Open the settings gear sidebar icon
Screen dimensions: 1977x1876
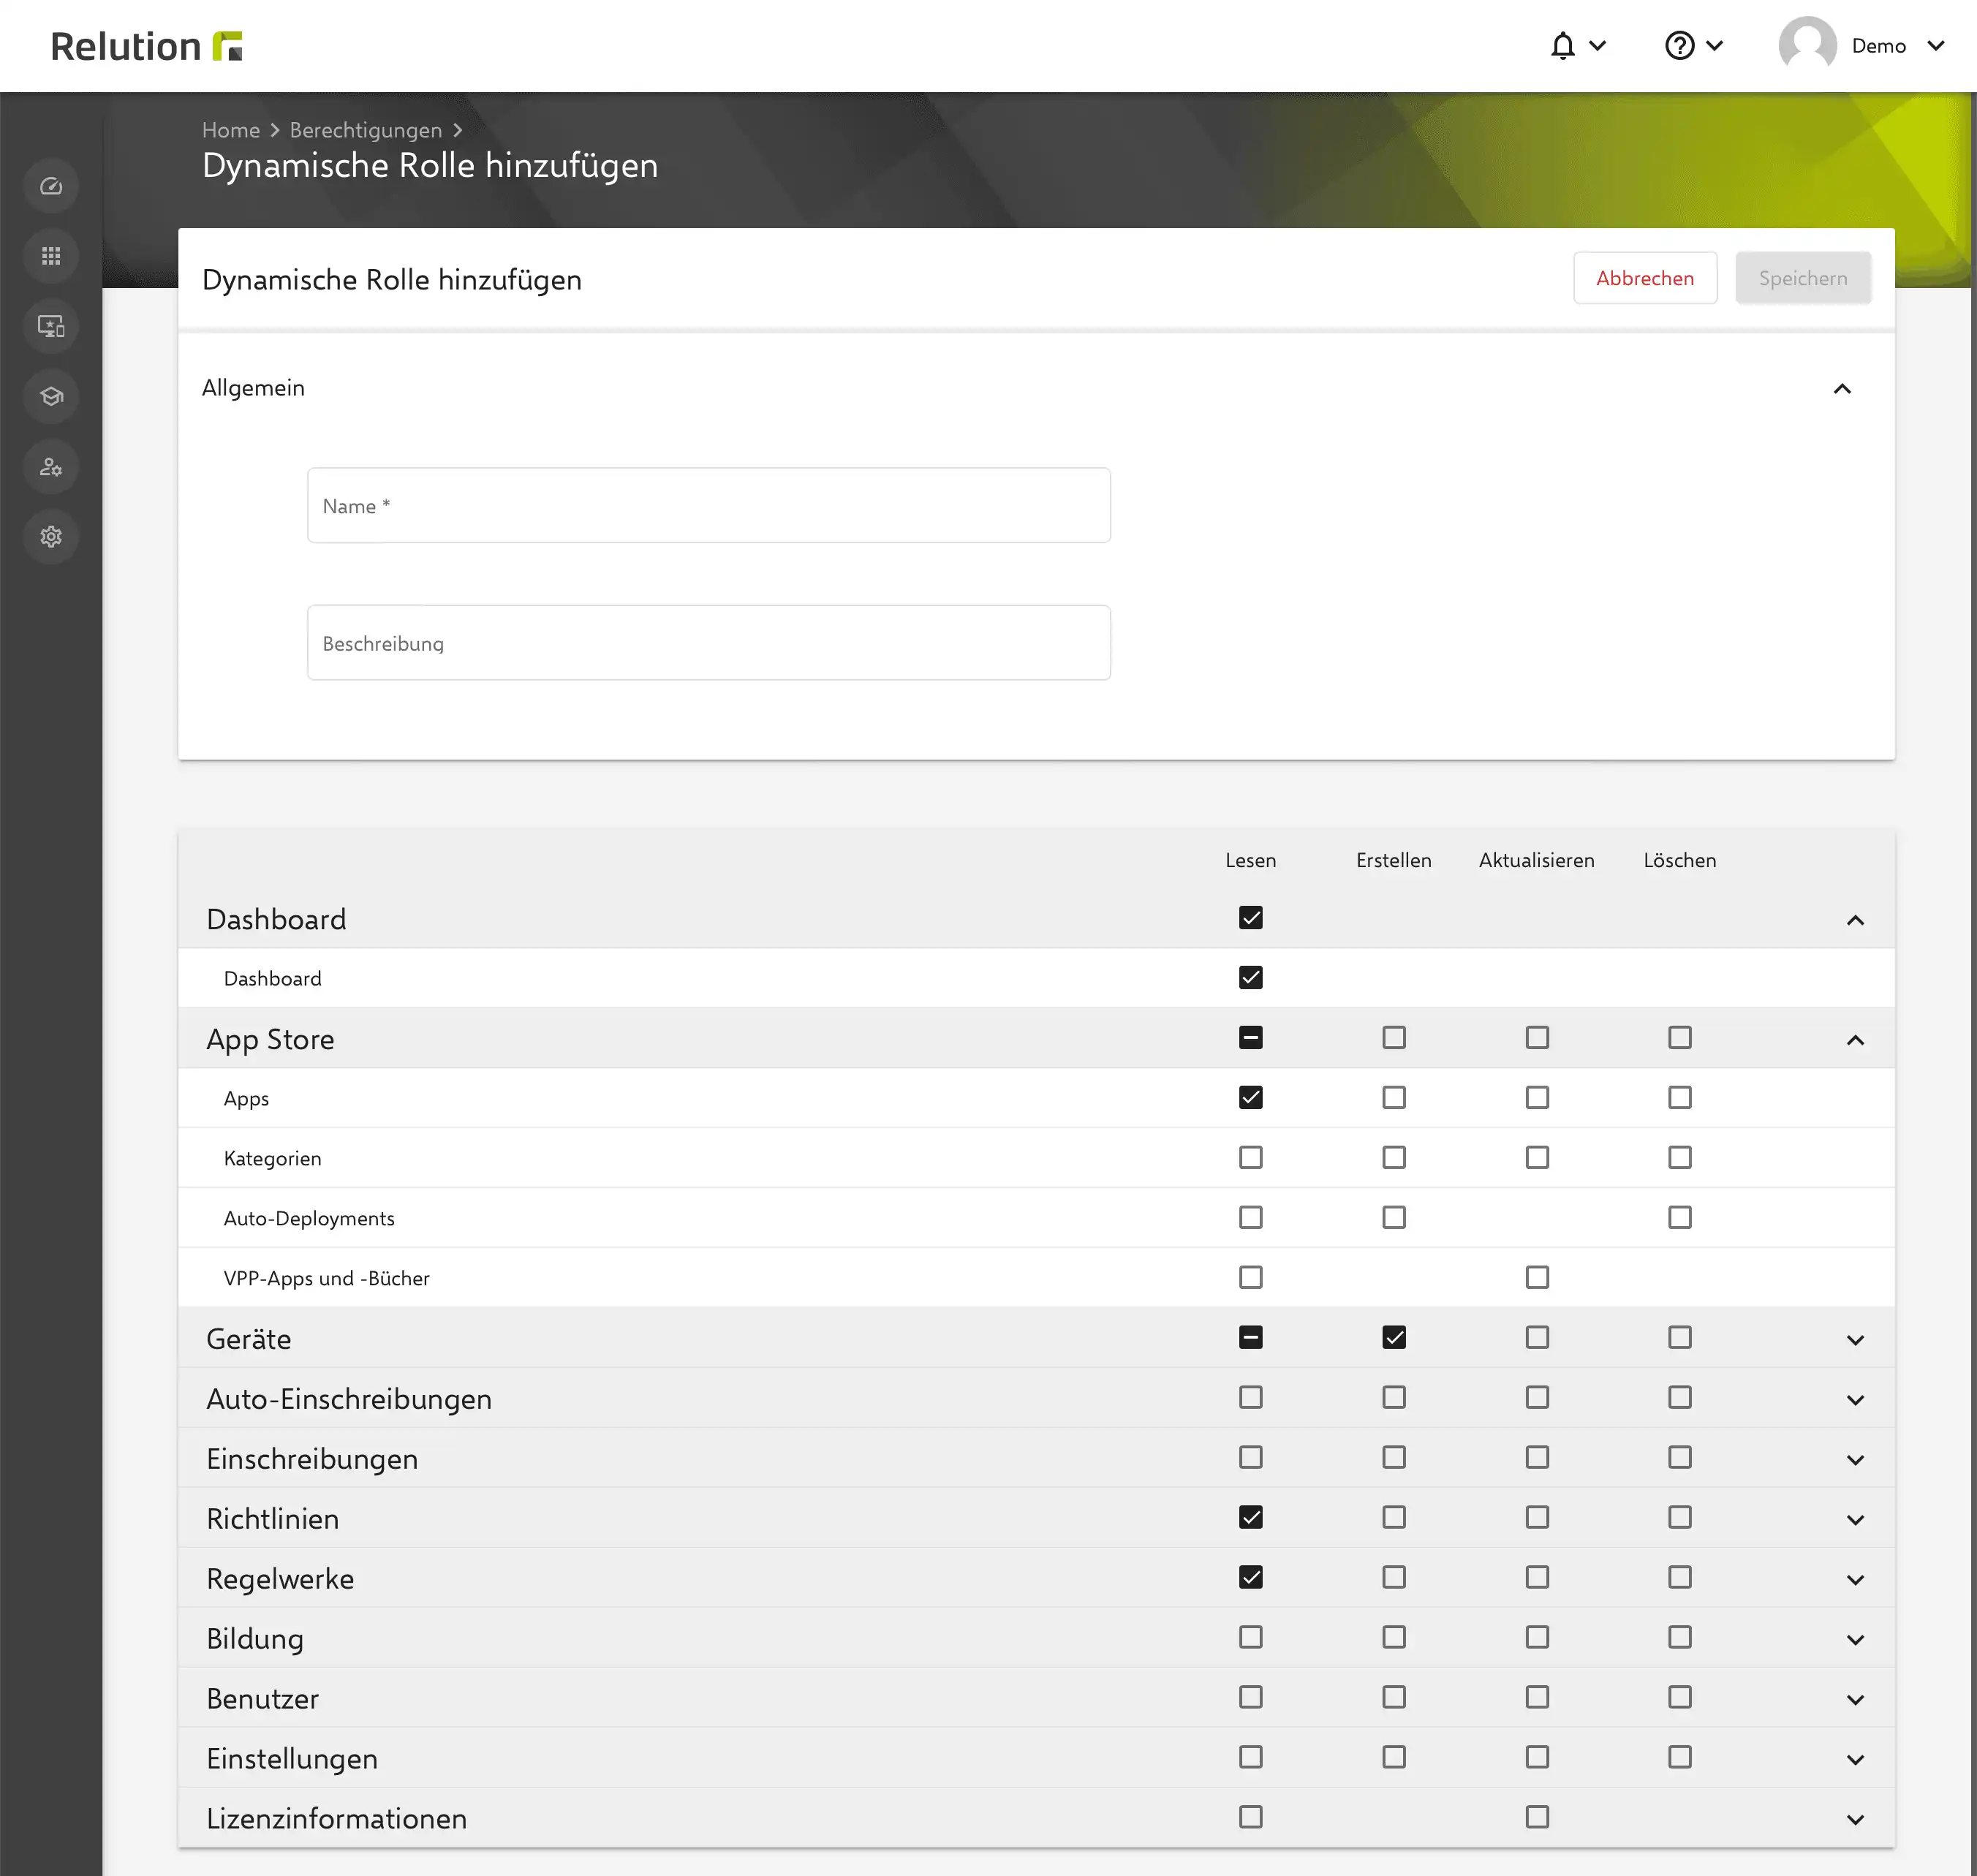click(x=51, y=537)
